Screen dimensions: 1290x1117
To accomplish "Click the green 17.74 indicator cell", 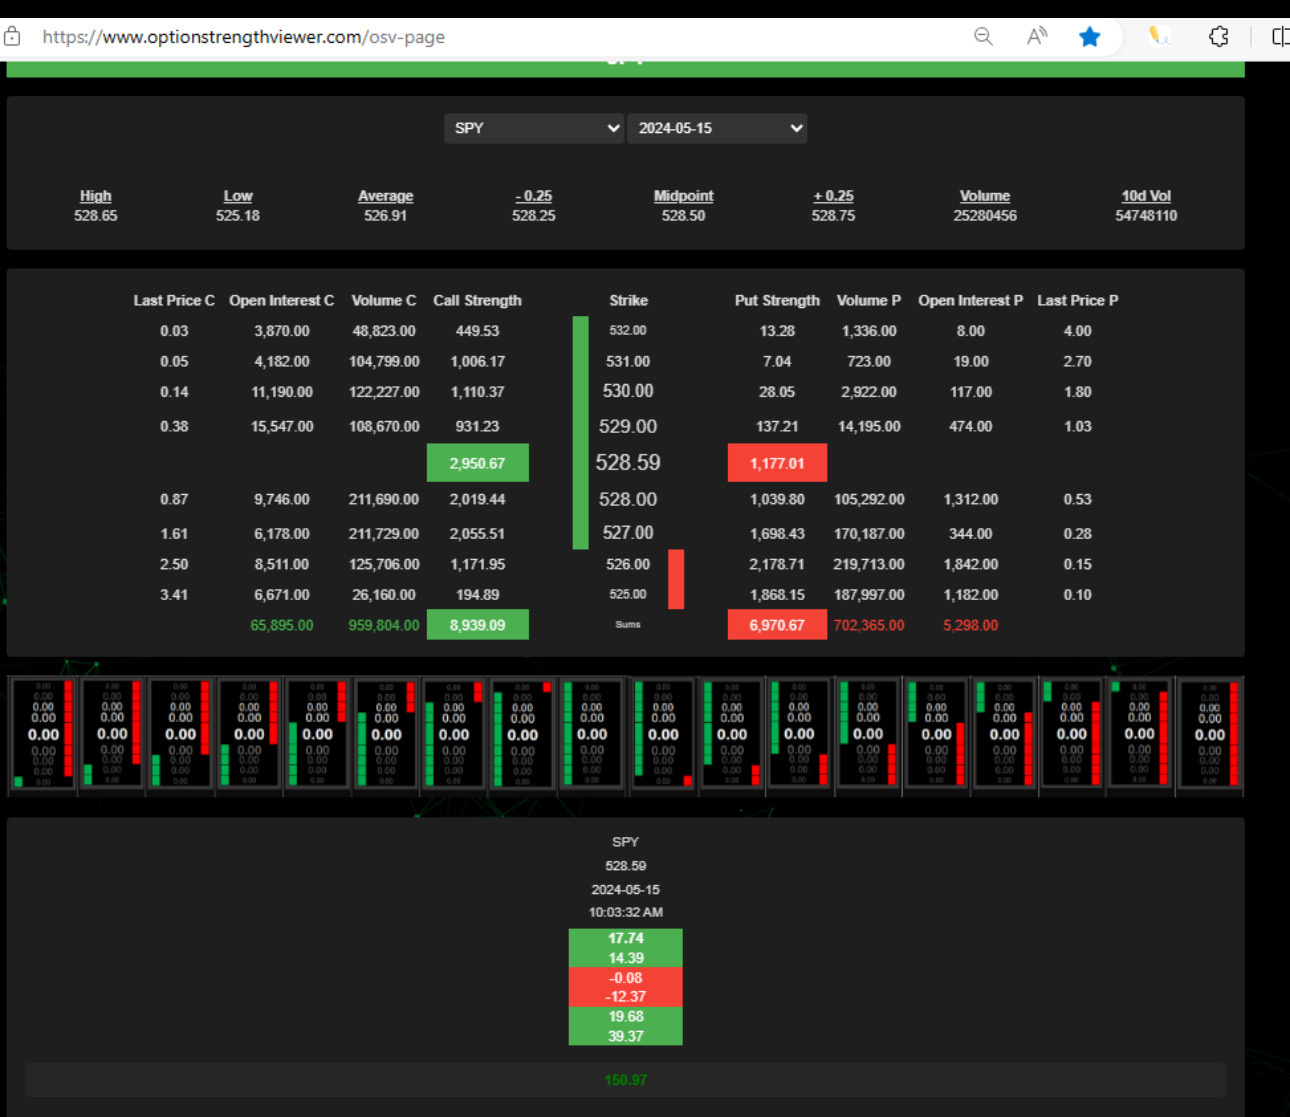I will point(626,938).
